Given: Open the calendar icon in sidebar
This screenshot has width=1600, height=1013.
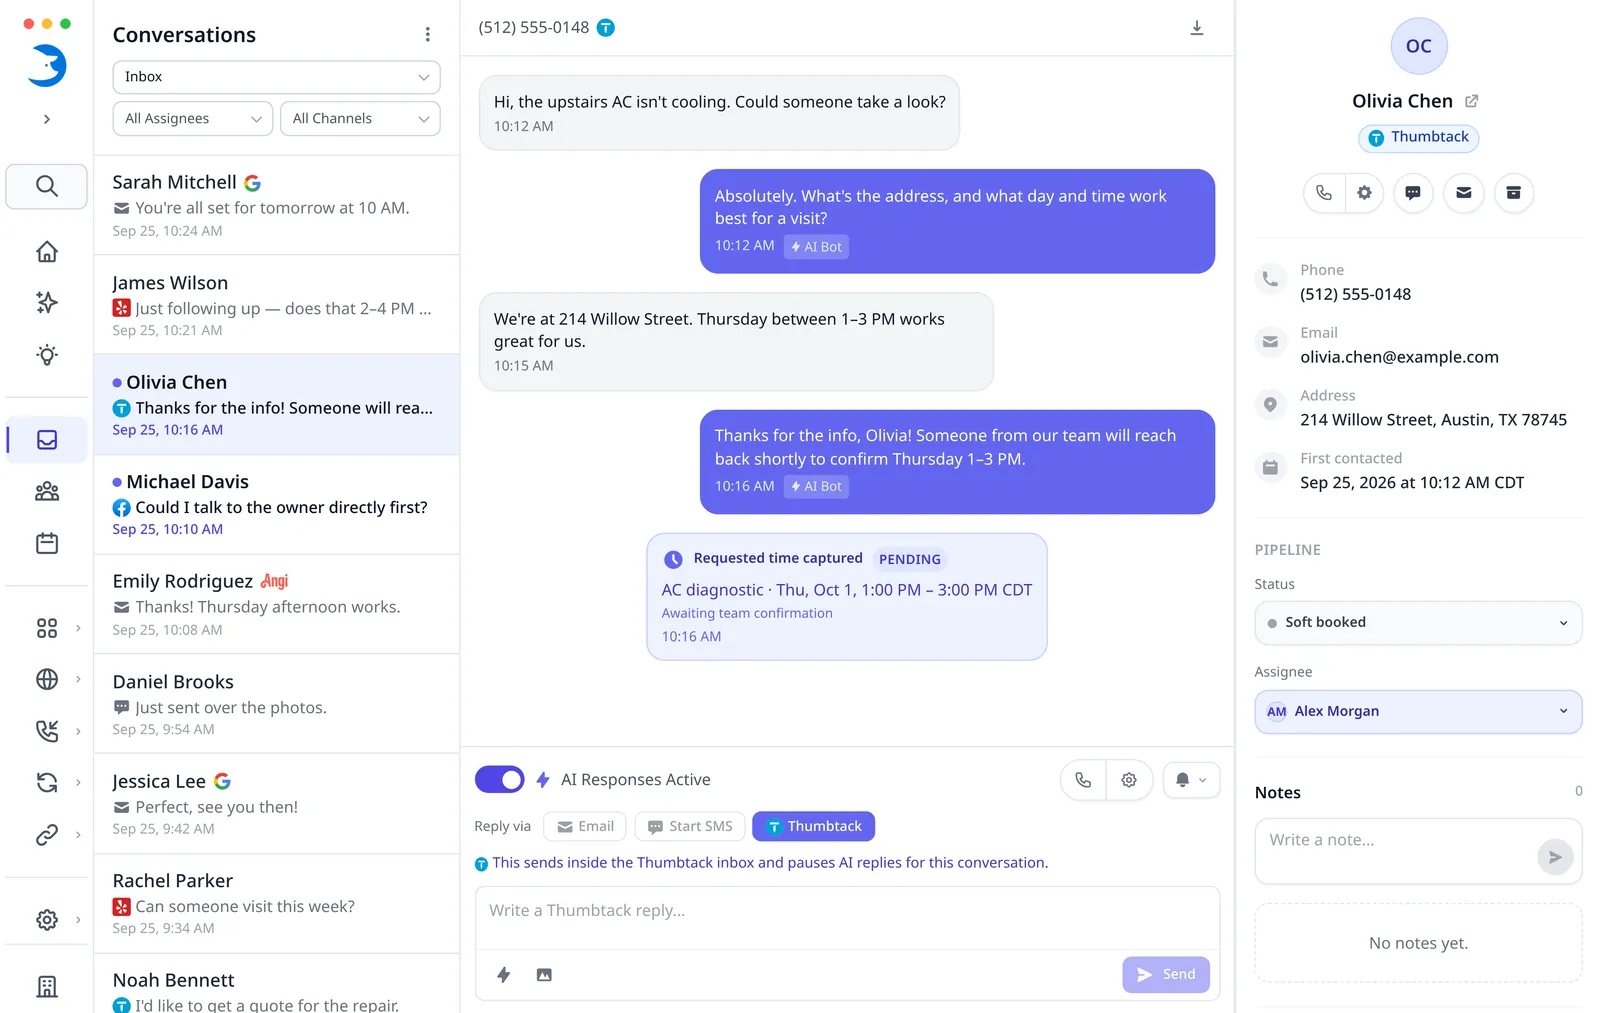Looking at the screenshot, I should (x=47, y=544).
